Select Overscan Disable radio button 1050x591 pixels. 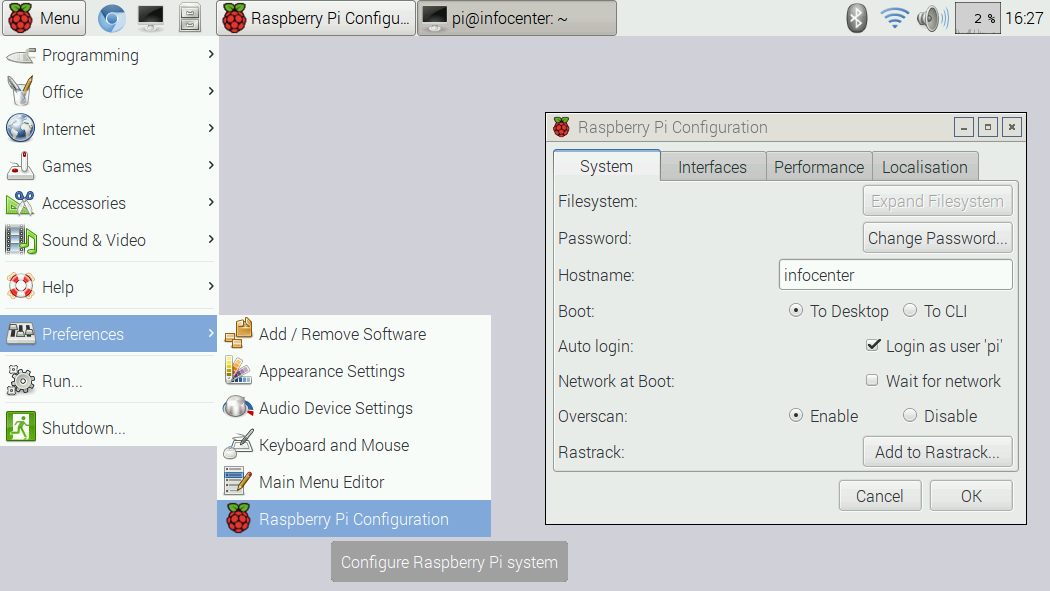pyautogui.click(x=909, y=415)
